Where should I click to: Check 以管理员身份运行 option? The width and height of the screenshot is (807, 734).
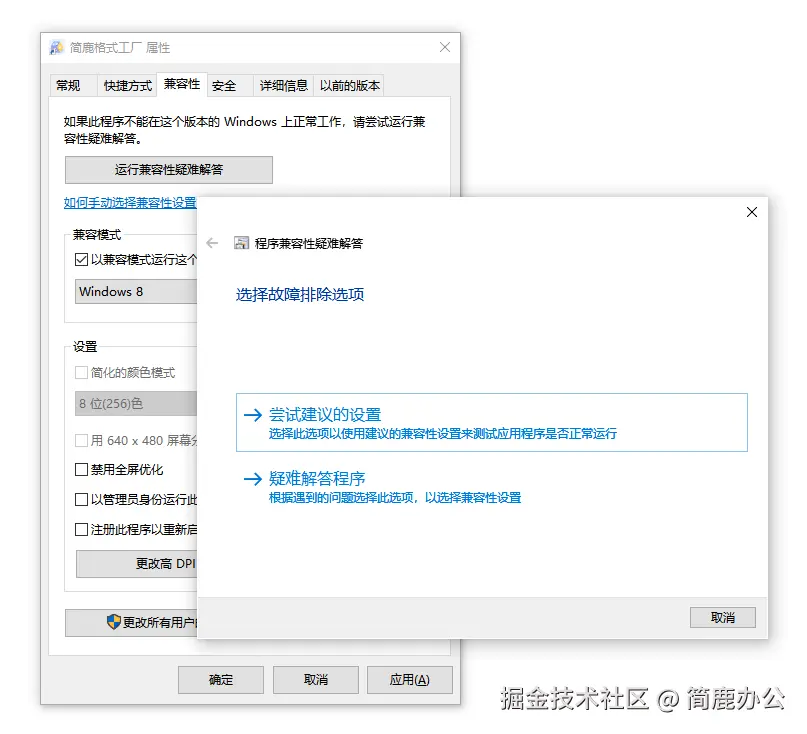(81, 497)
